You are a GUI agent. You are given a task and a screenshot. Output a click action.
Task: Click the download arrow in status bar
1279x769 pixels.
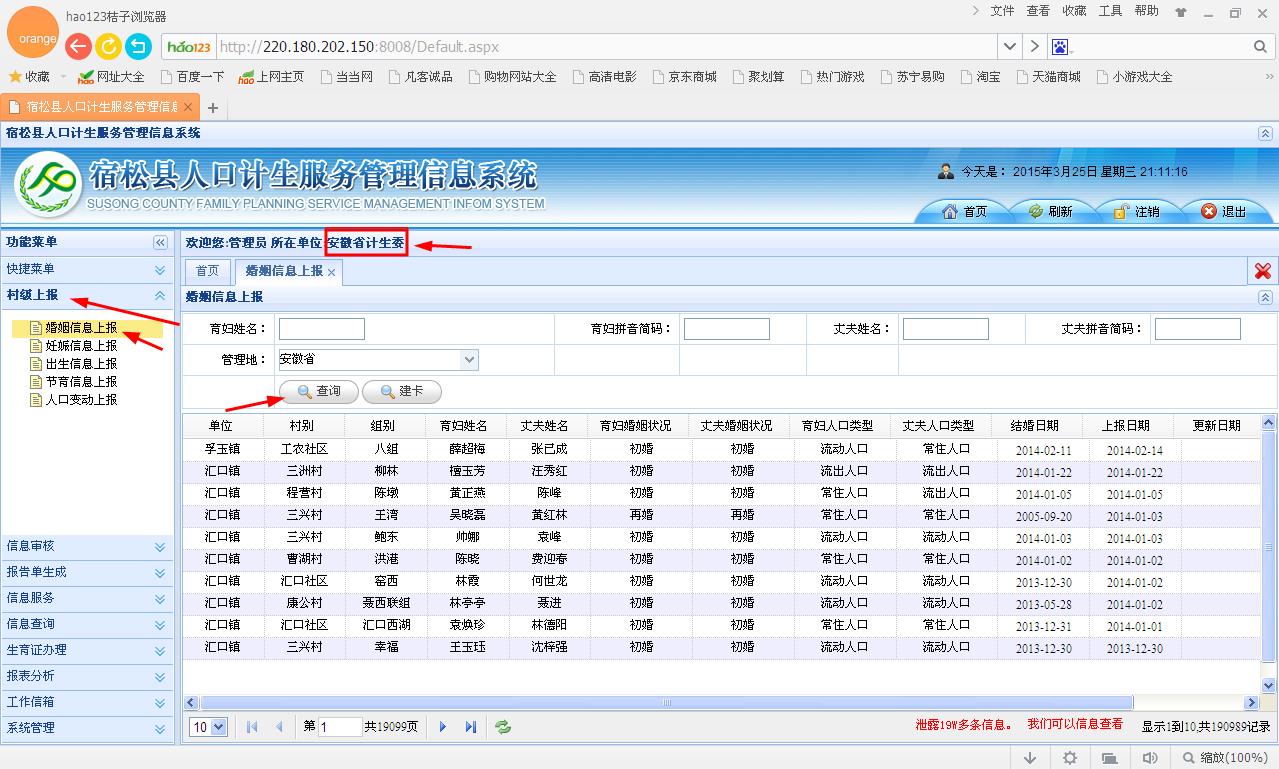[x=1030, y=758]
